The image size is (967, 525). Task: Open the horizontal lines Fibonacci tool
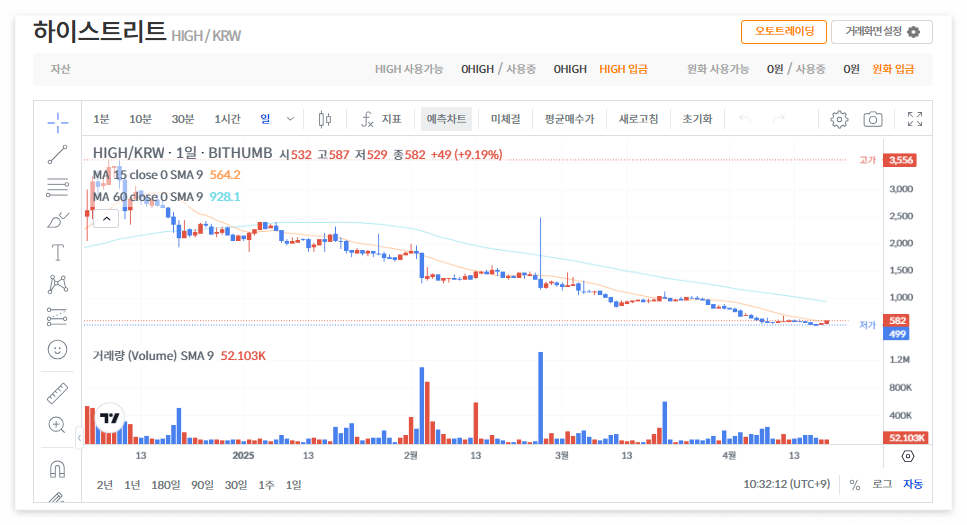[57, 187]
